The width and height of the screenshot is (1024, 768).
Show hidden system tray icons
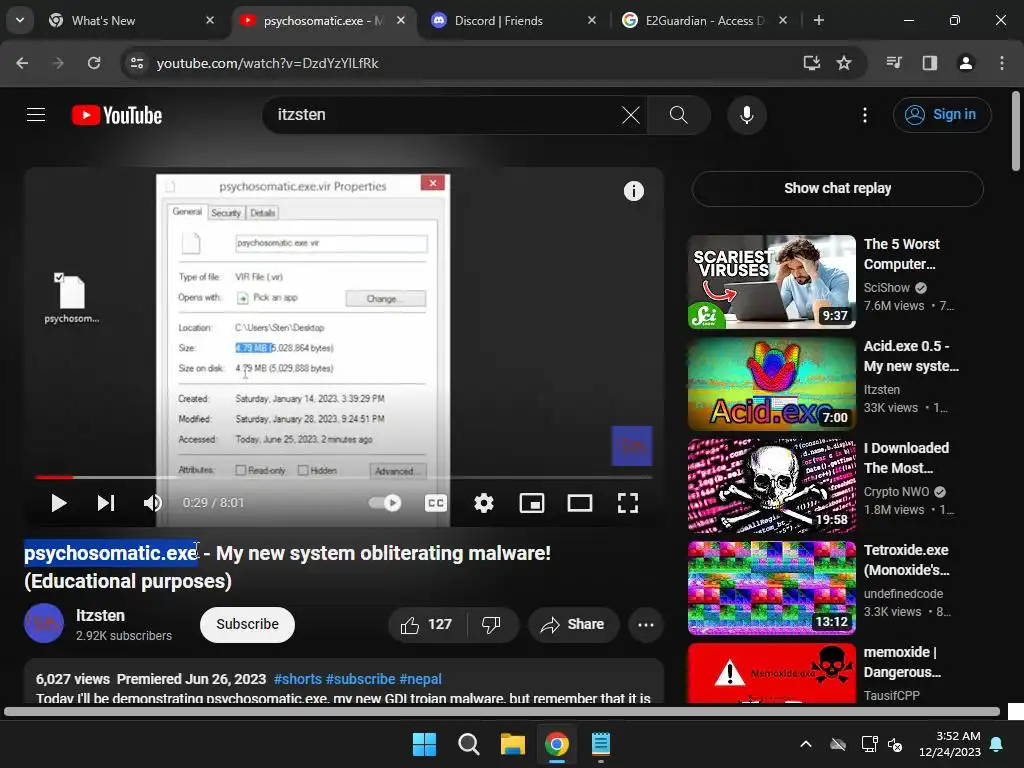pos(806,744)
